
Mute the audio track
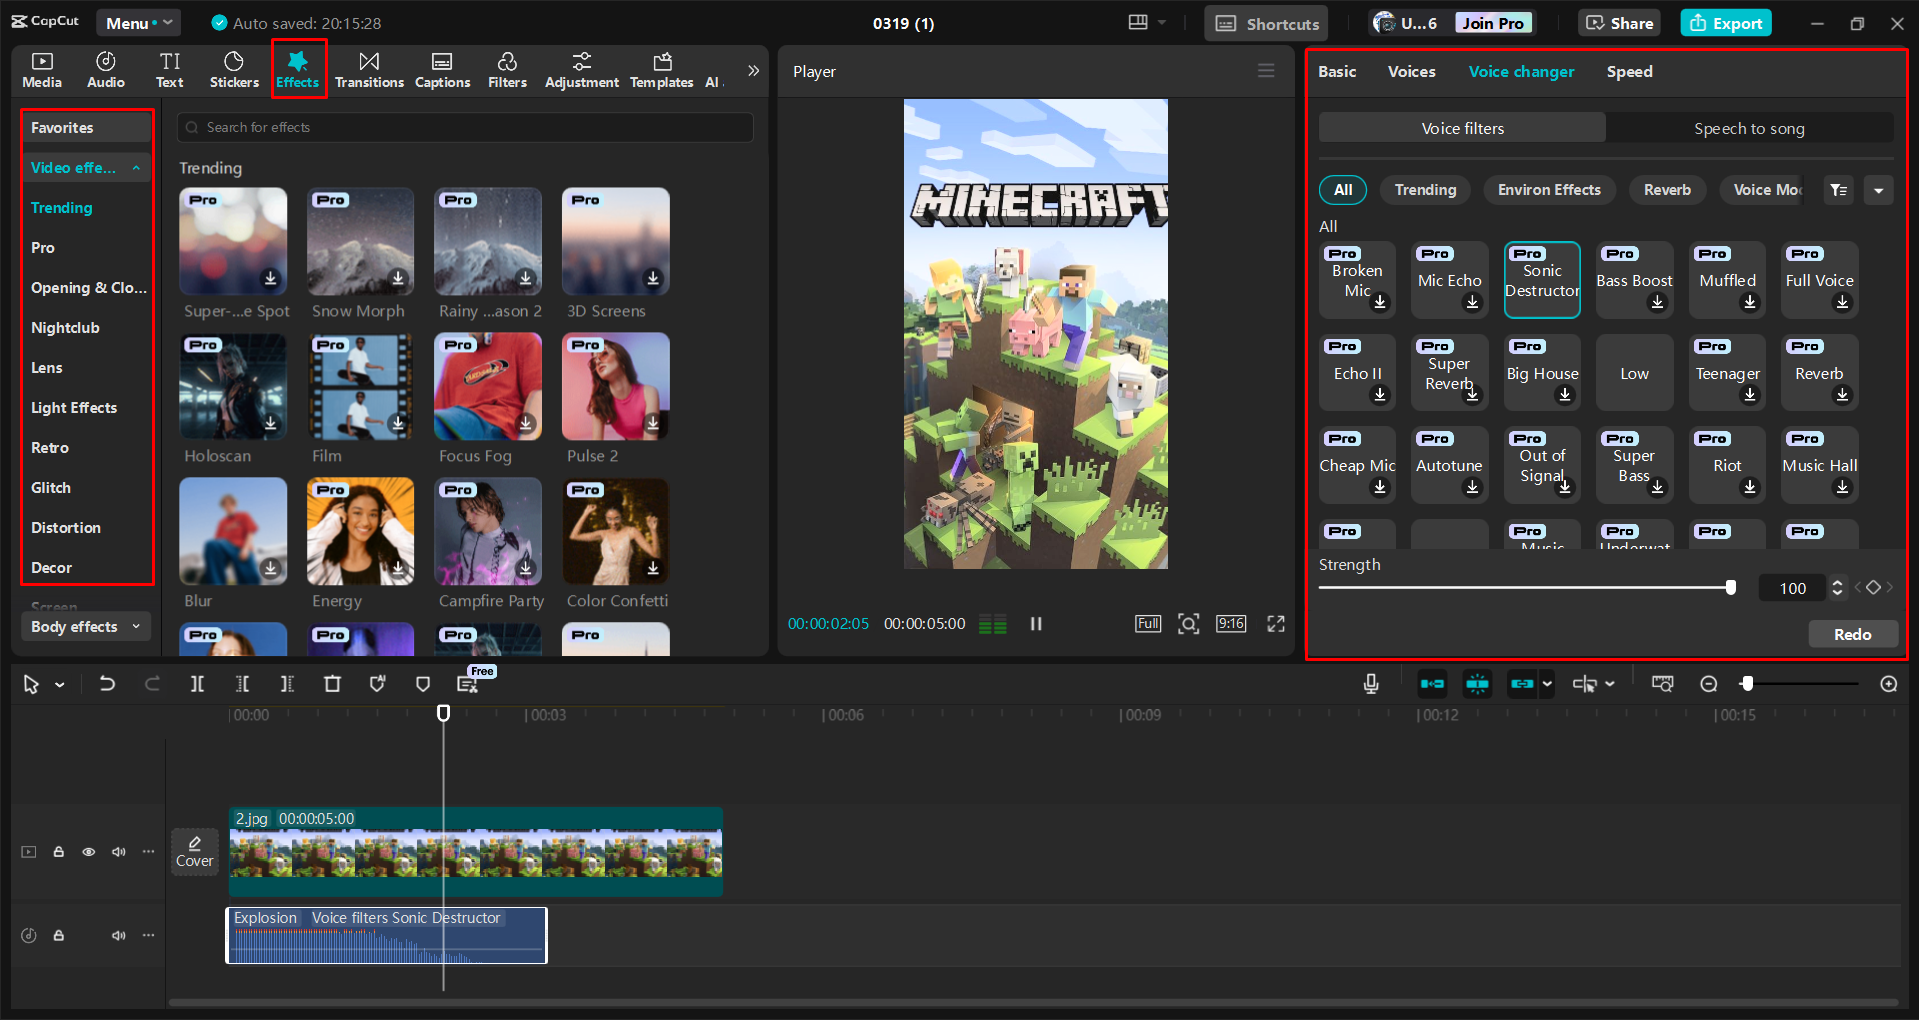(118, 935)
